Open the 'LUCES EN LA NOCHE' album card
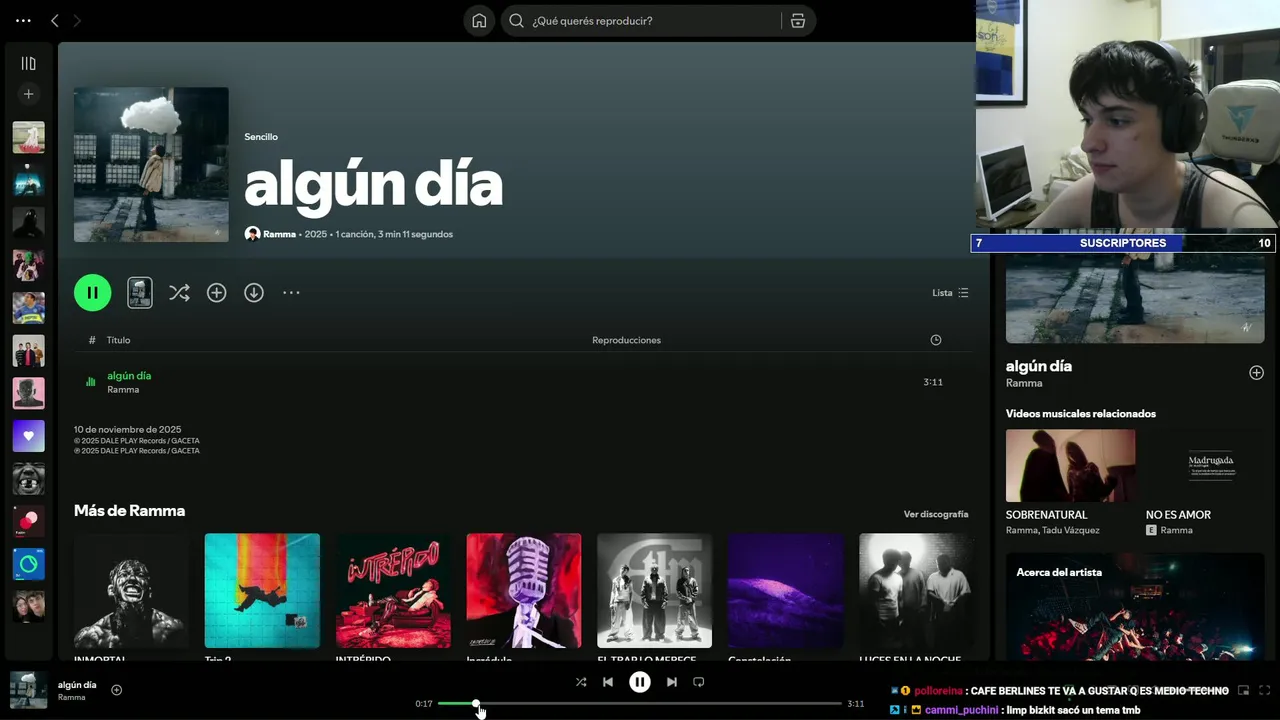Viewport: 1280px width, 720px height. coord(916,596)
